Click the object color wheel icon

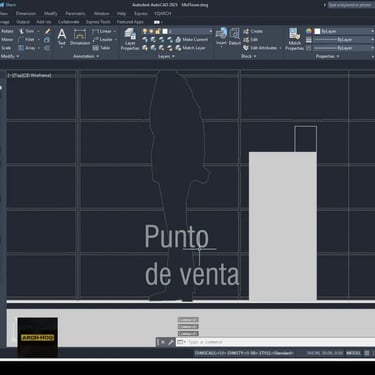pyautogui.click(x=309, y=31)
